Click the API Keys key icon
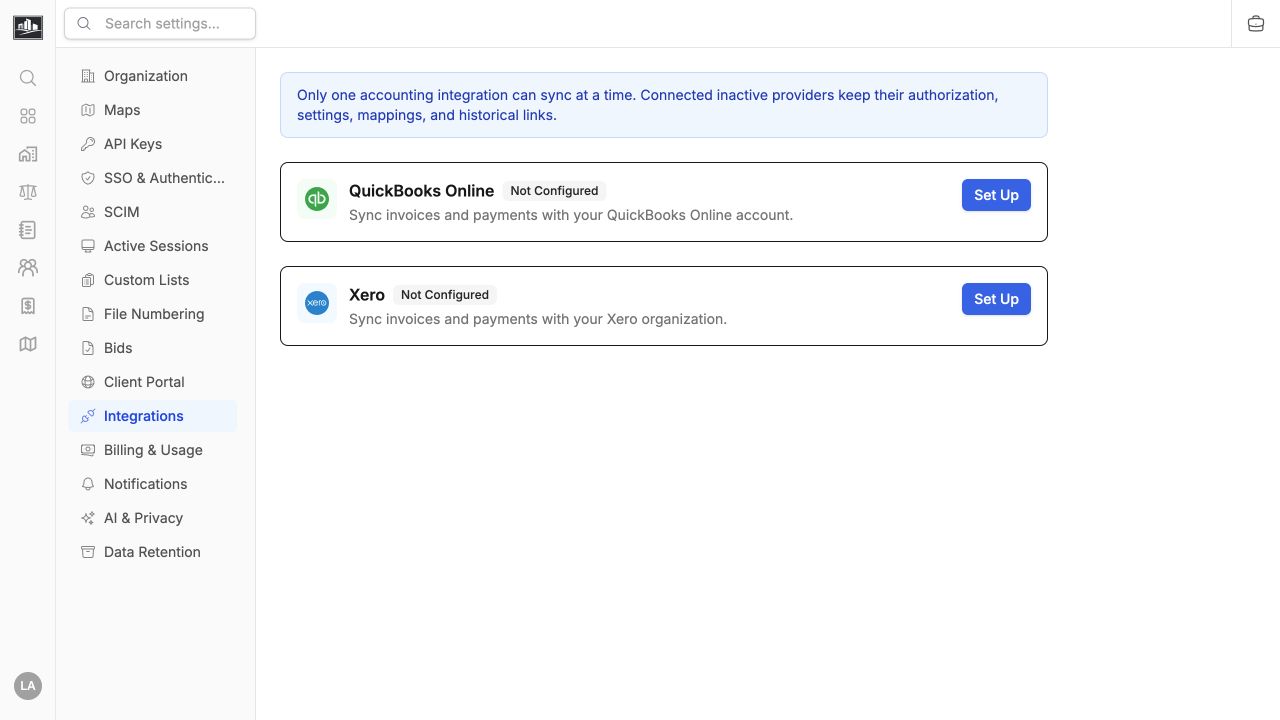1280x720 pixels. tap(88, 144)
